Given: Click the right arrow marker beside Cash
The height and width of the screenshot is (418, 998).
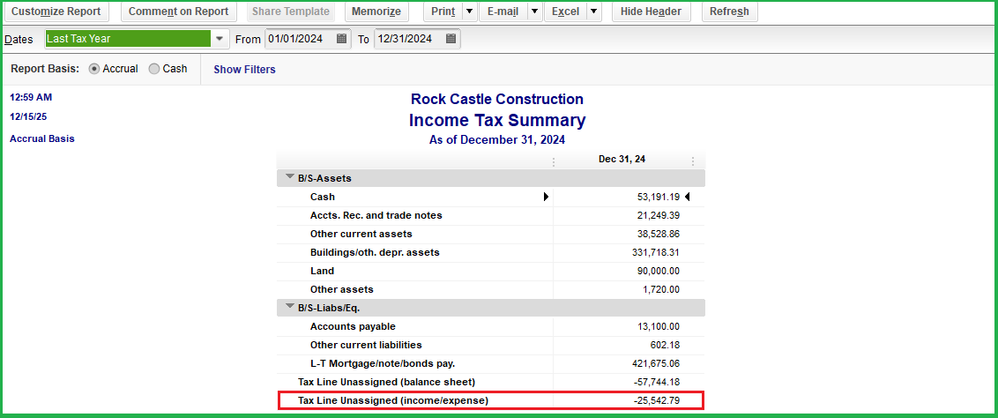Looking at the screenshot, I should coord(546,197).
